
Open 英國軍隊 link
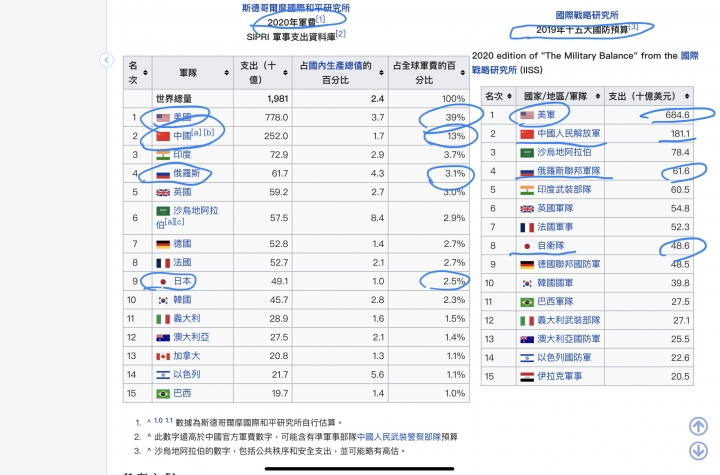click(555, 208)
